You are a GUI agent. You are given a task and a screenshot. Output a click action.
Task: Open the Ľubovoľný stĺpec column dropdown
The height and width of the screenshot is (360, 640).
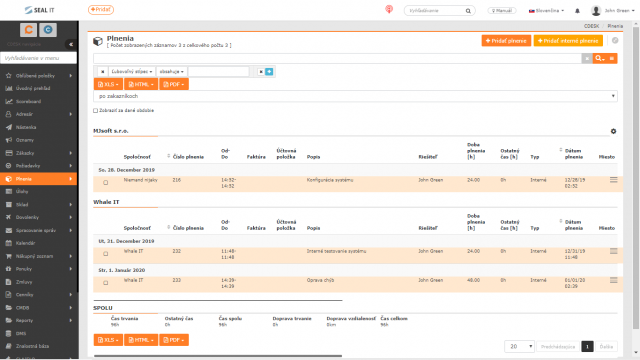pos(131,71)
